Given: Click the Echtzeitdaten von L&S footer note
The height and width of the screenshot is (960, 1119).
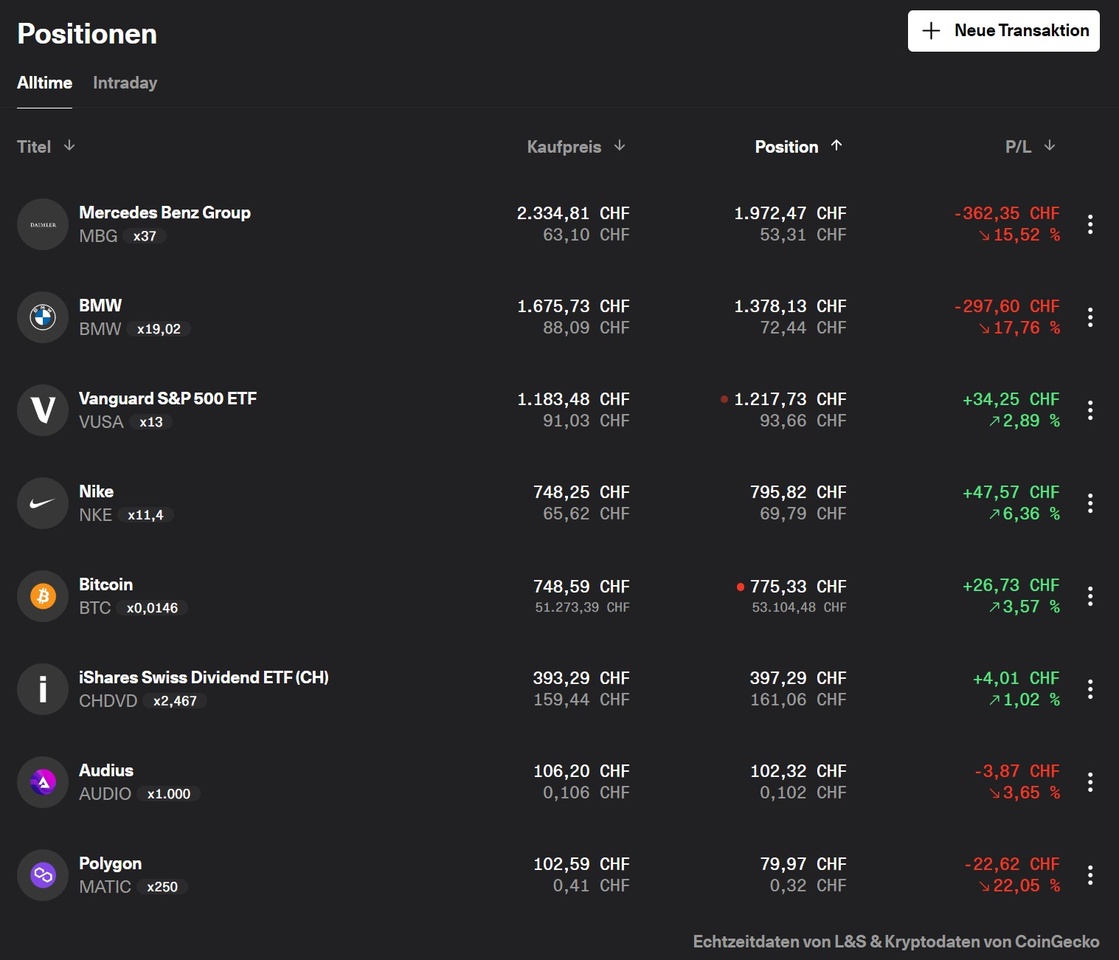Looking at the screenshot, I should point(896,942).
